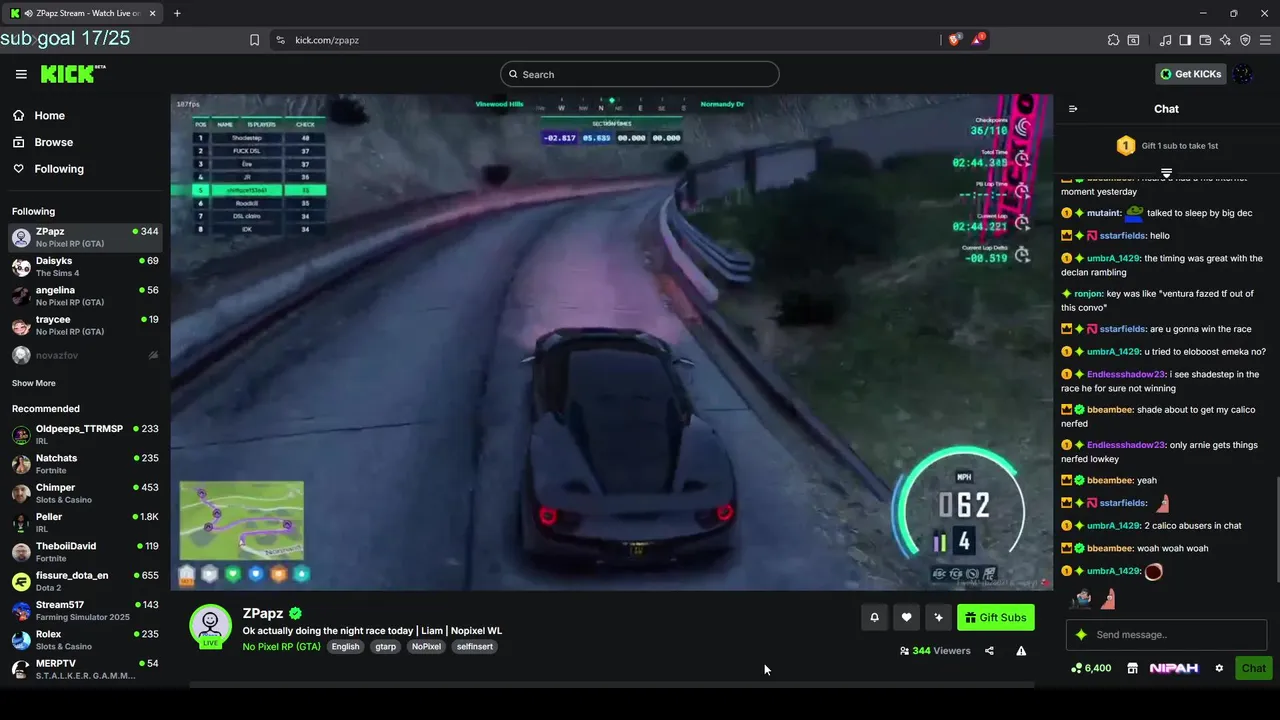Image resolution: width=1280 pixels, height=720 pixels.
Task: Open Natchats recommended channel
Action: click(x=85, y=464)
